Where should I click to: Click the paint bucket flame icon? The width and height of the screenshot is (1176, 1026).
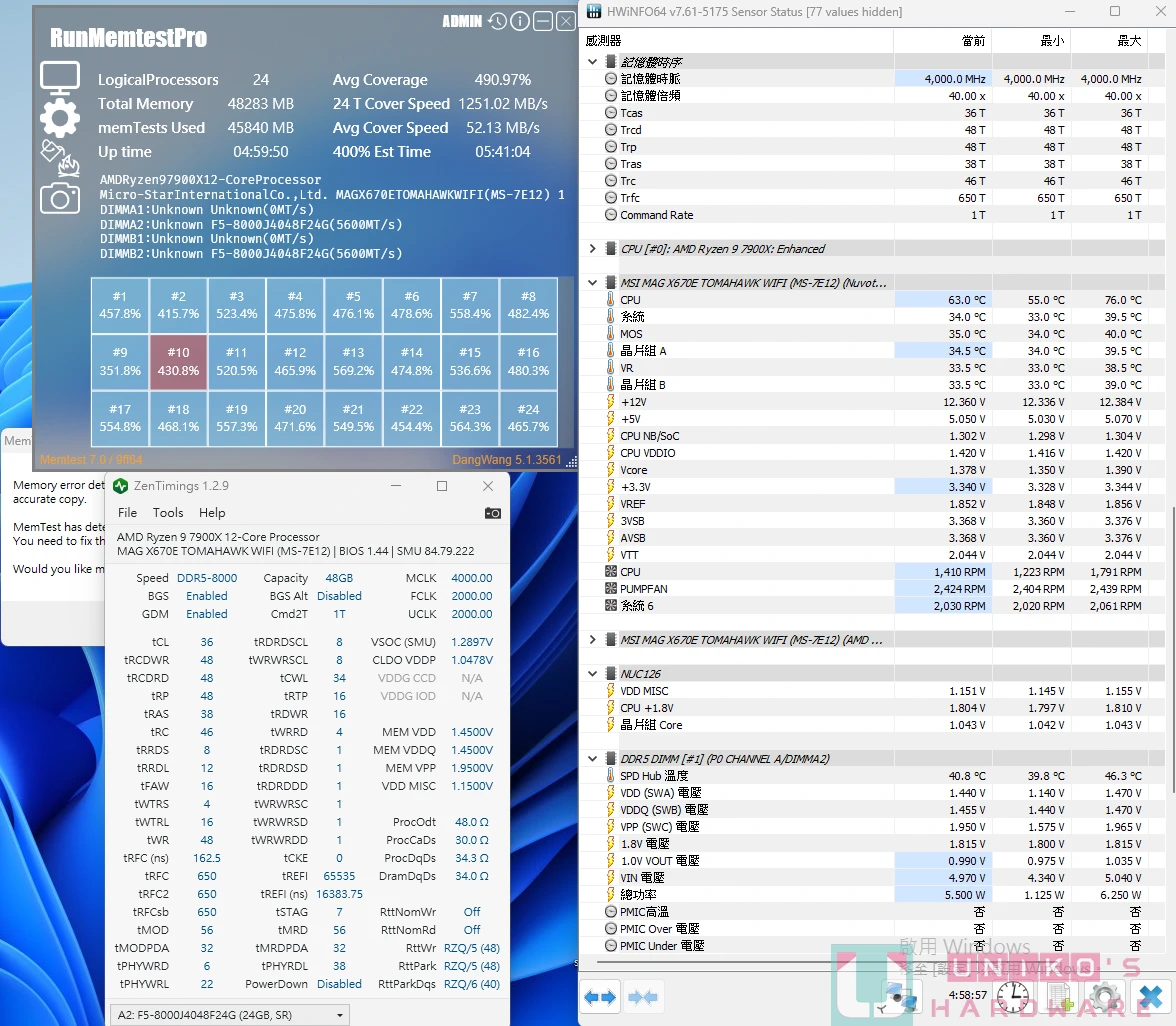point(60,158)
